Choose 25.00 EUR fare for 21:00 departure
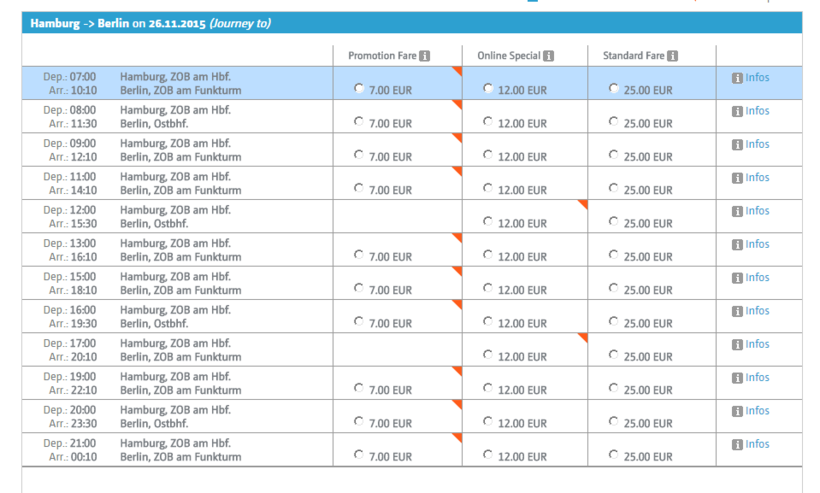The image size is (820, 493). [614, 455]
